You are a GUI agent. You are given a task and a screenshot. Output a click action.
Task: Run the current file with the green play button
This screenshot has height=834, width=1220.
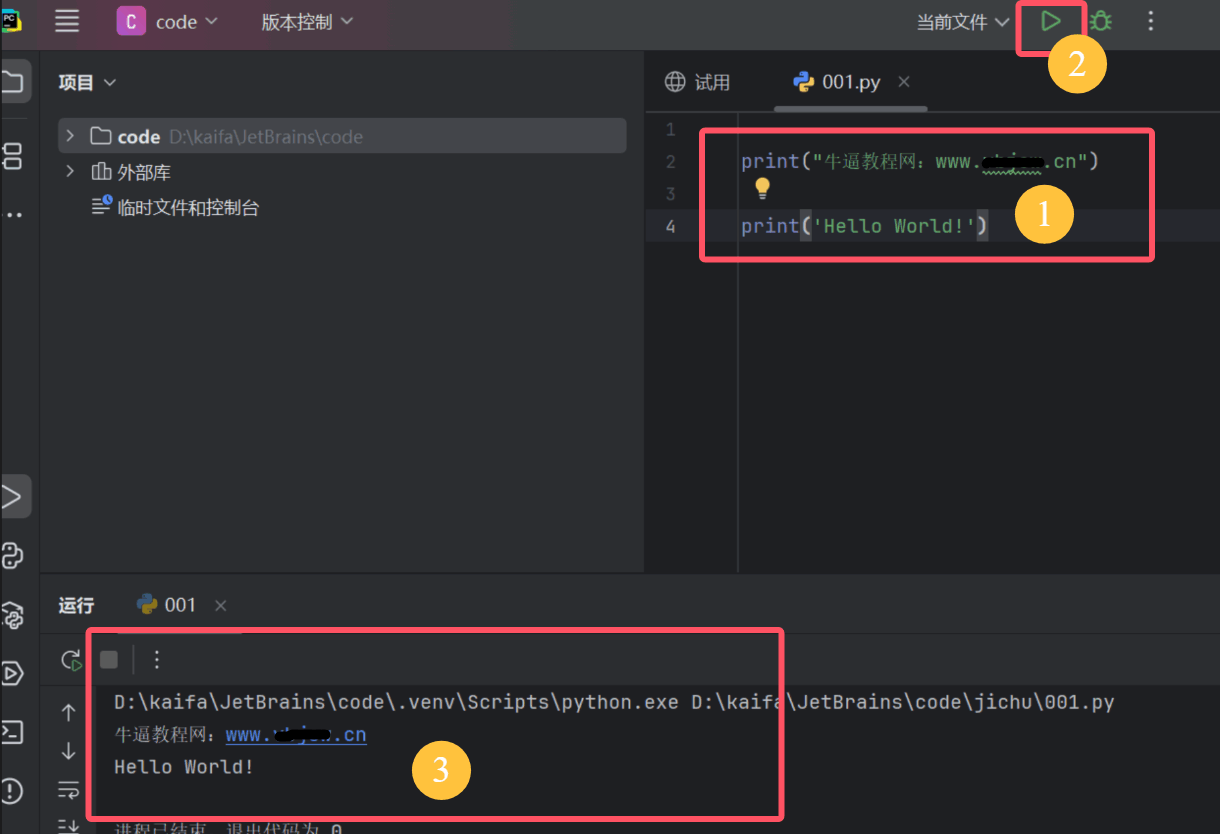[x=1050, y=21]
